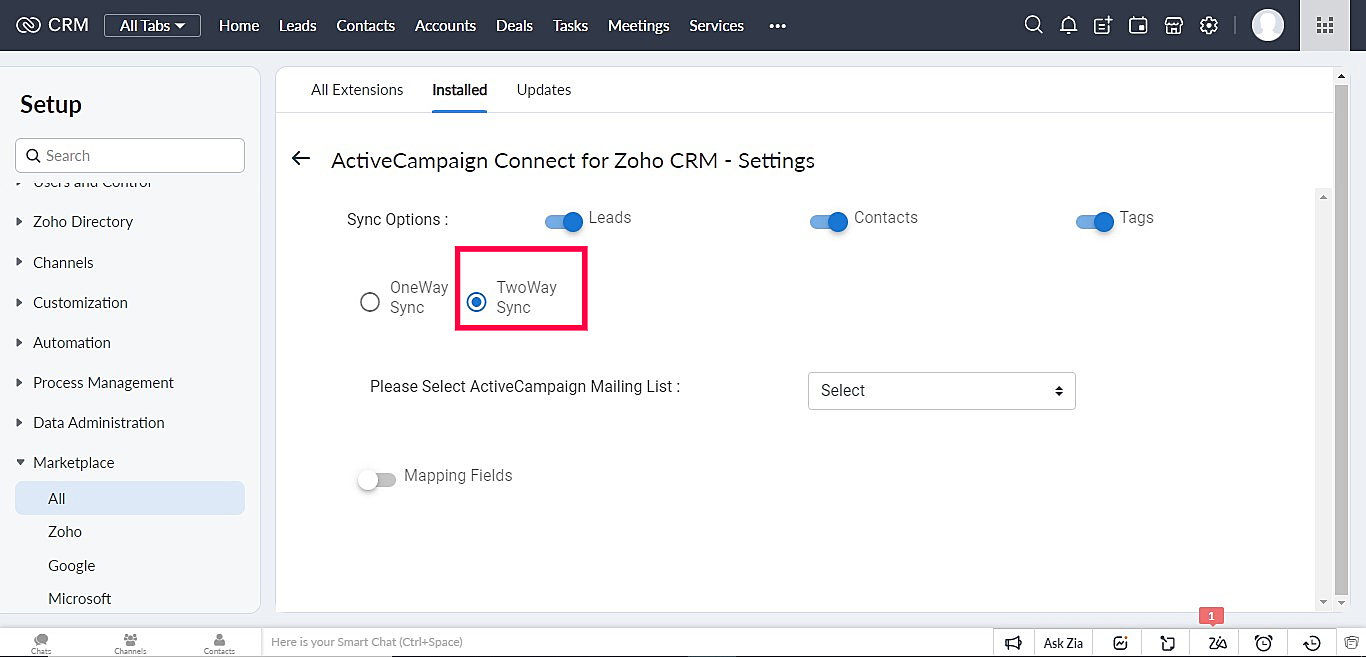
Task: Toggle the Contacts sync switch
Action: 829,222
